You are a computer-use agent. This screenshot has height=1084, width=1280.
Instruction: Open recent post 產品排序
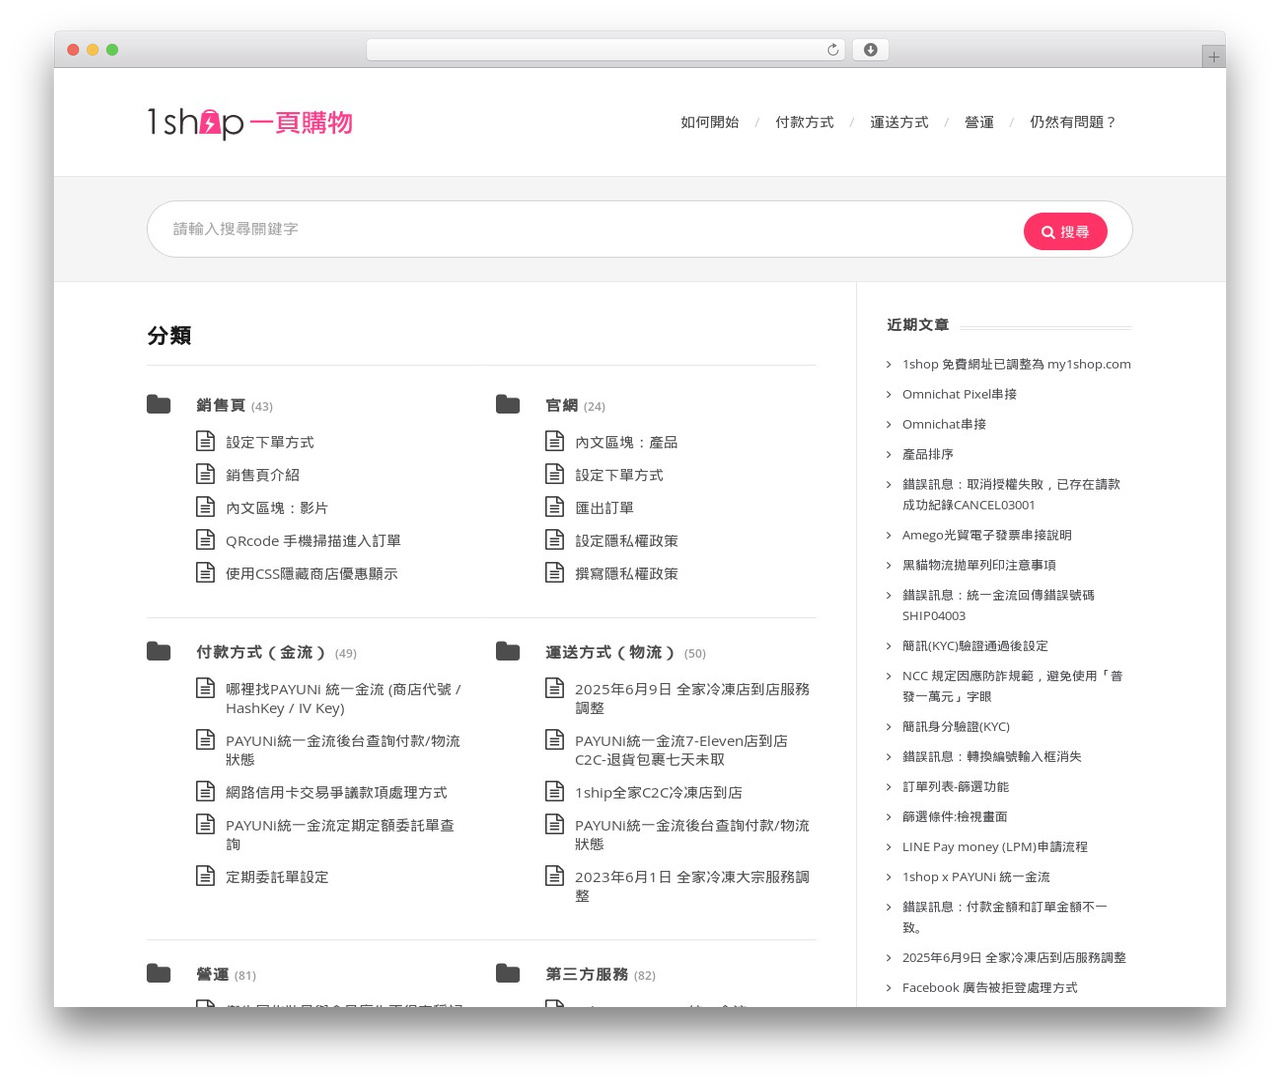coord(928,454)
